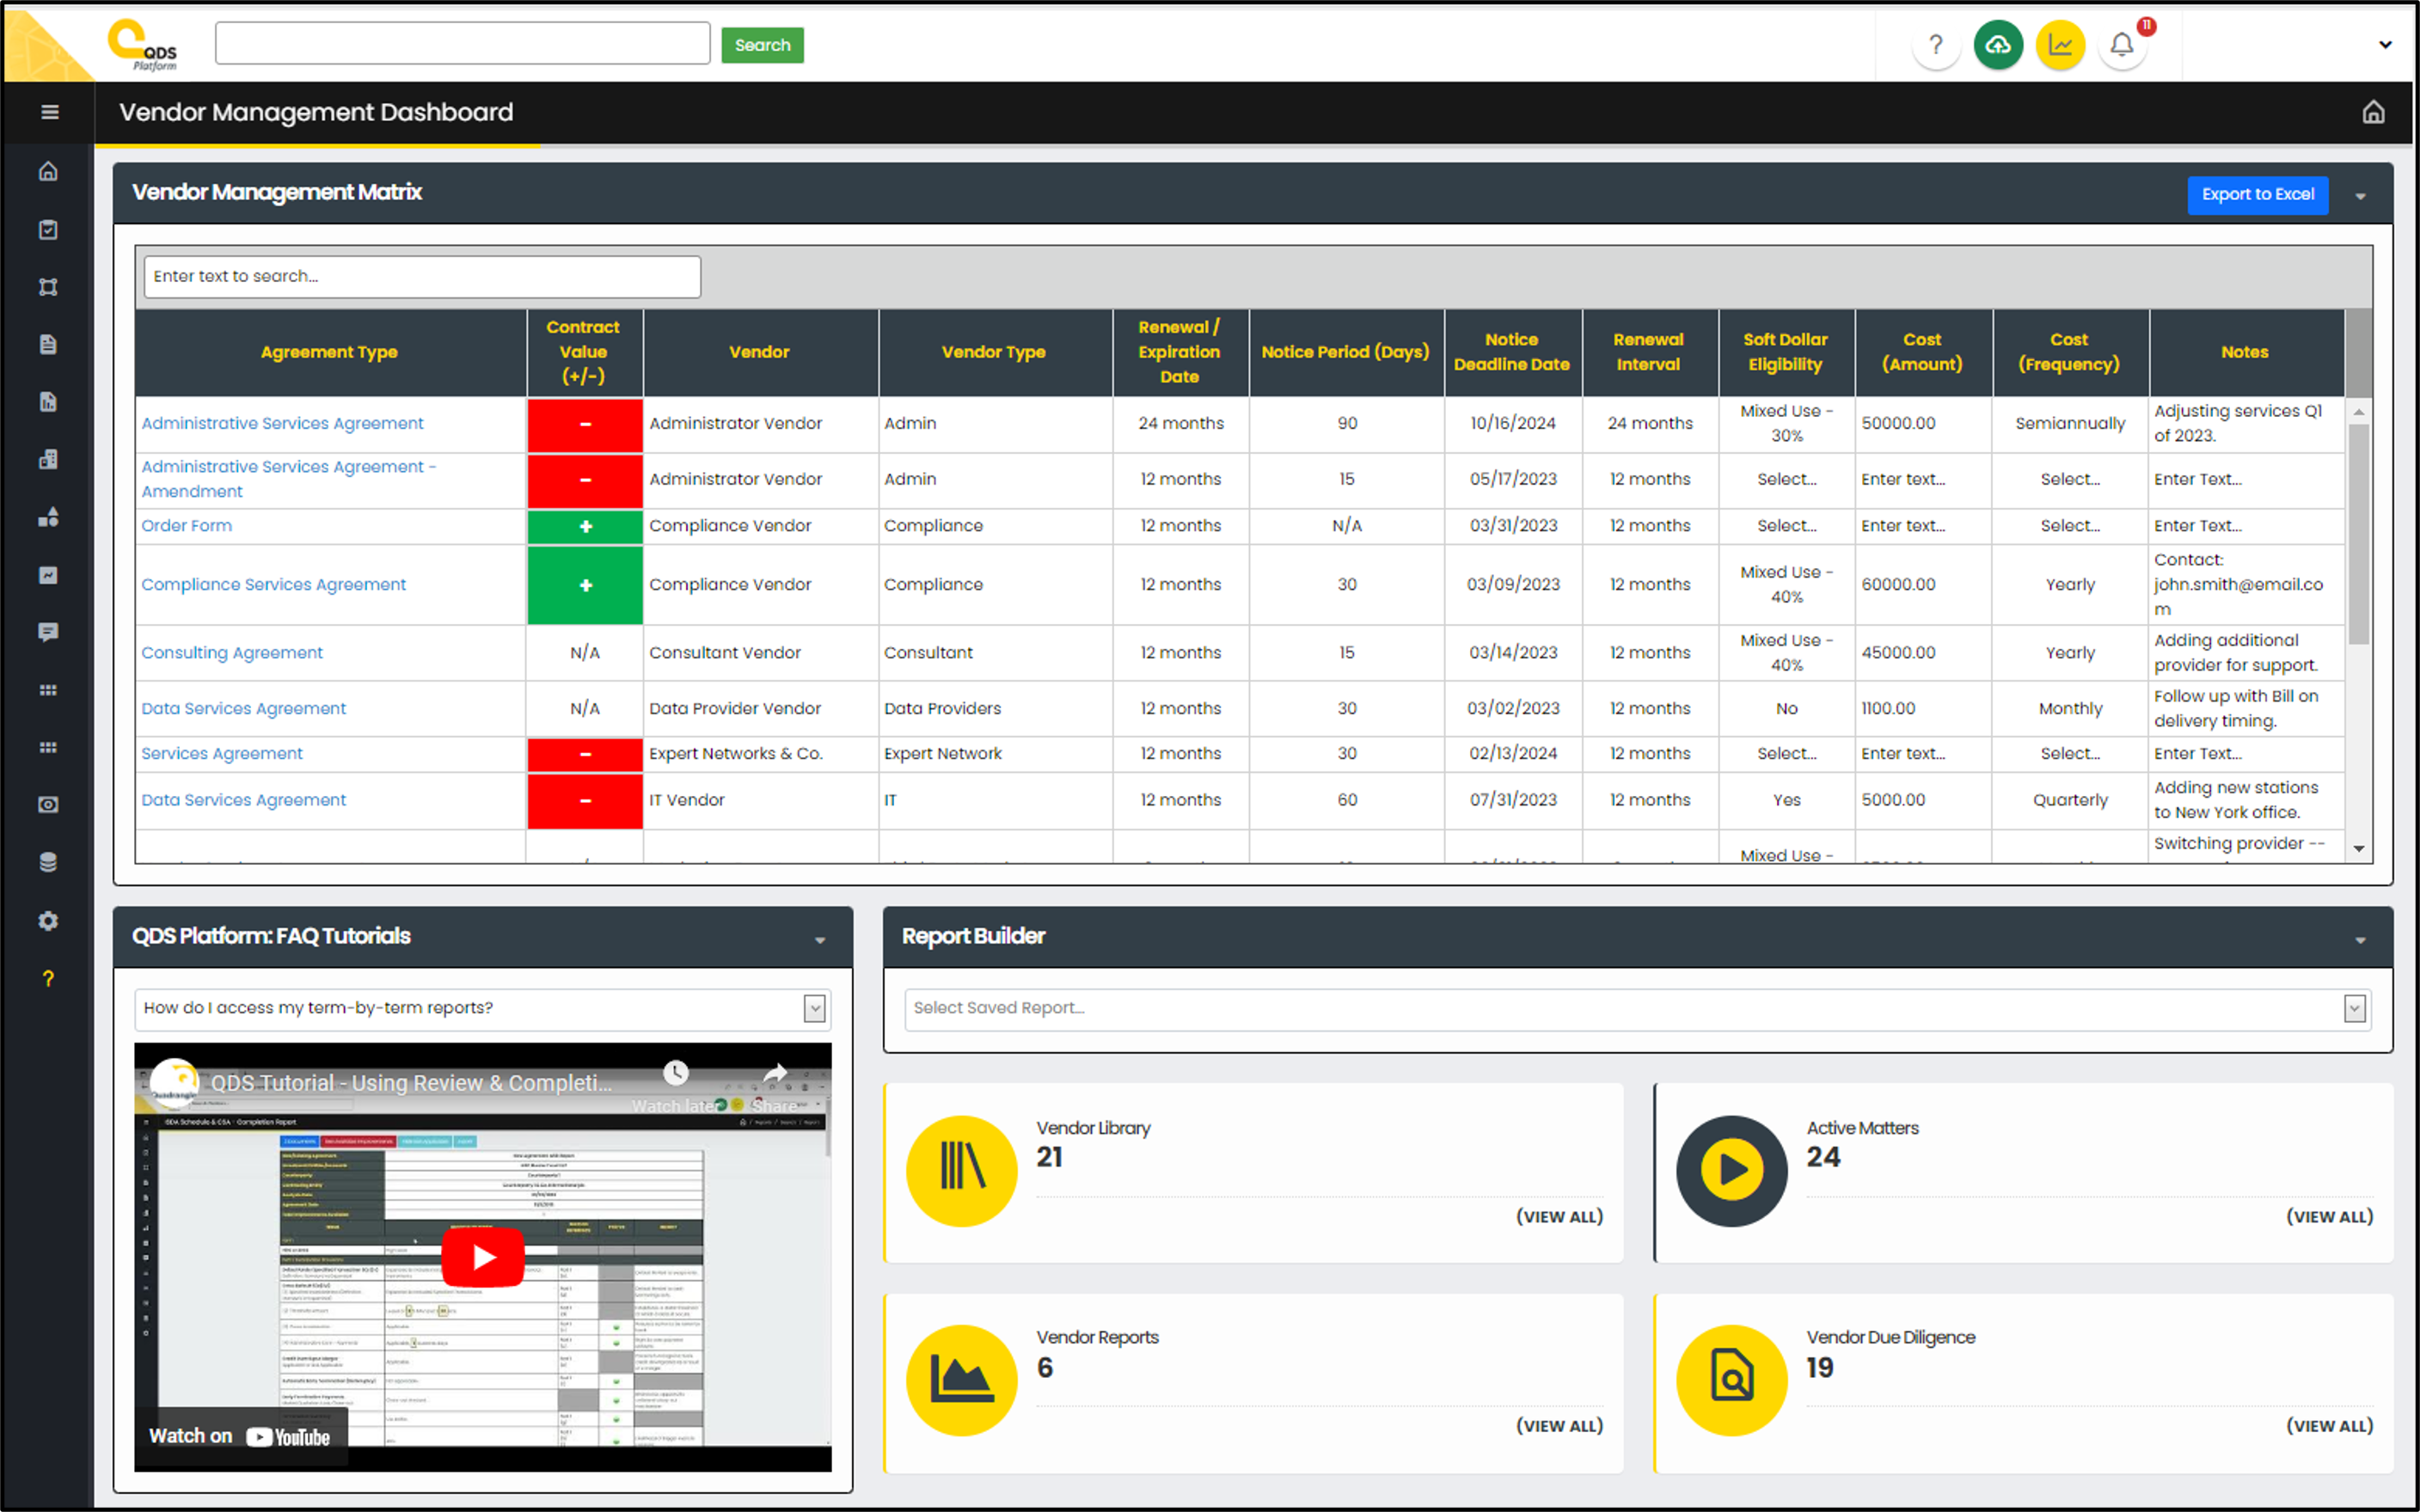Click Export to Excel button

point(2258,195)
